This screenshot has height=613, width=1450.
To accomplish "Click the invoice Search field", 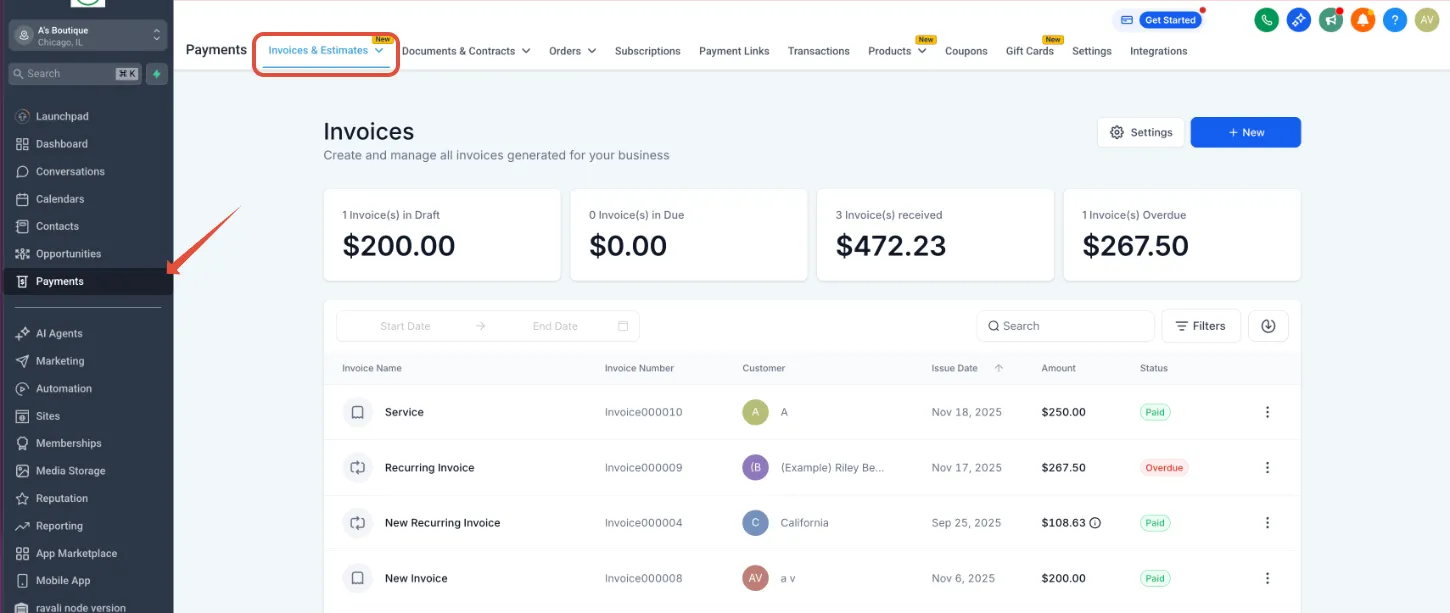I will click(x=1065, y=326).
